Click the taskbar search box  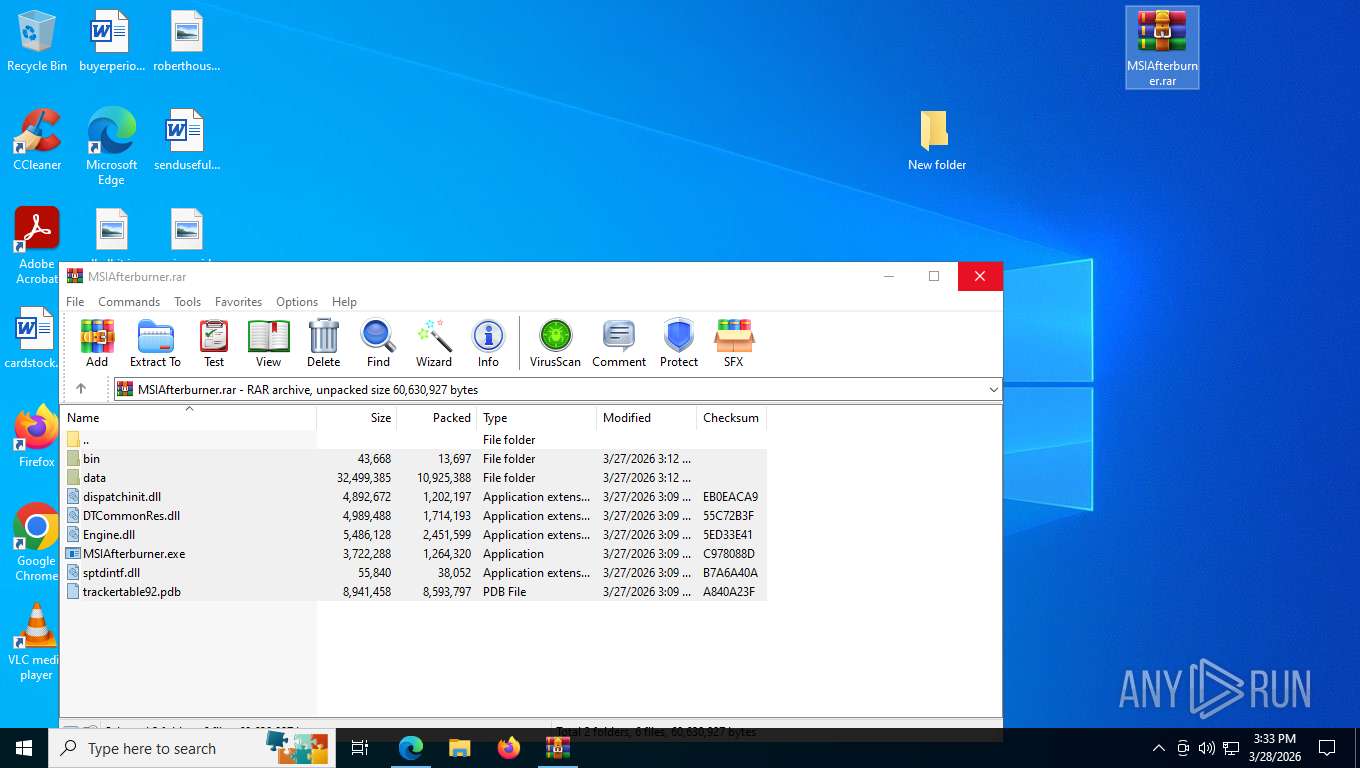[x=192, y=748]
